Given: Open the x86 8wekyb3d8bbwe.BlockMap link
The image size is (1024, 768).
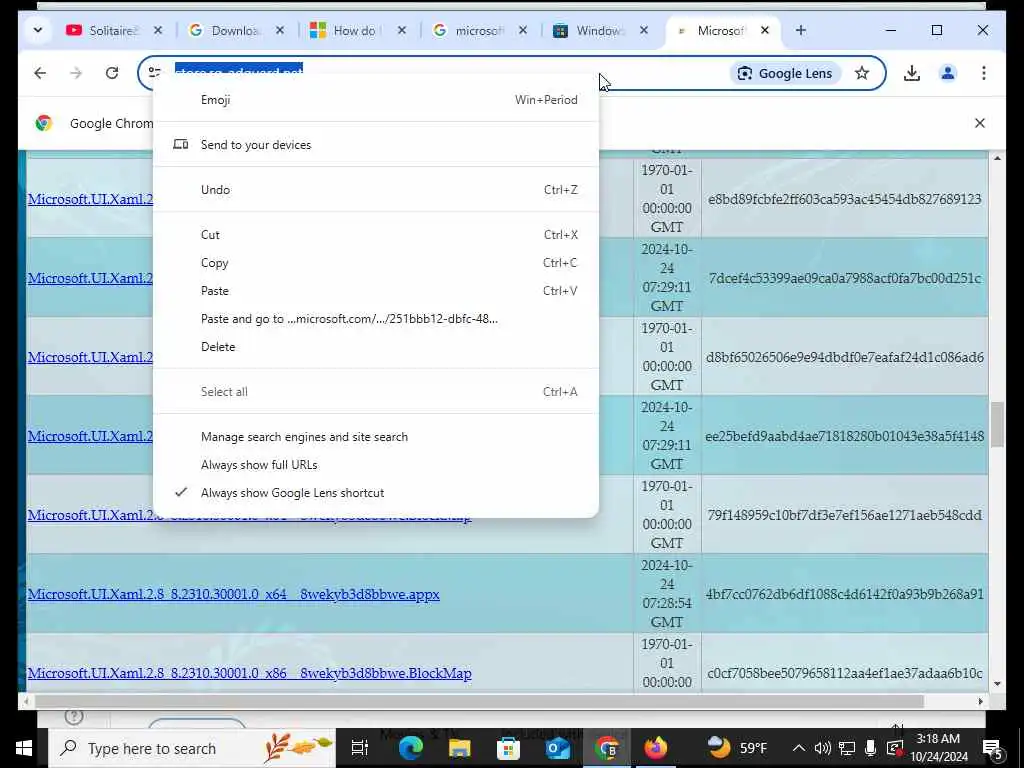Looking at the screenshot, I should (249, 673).
